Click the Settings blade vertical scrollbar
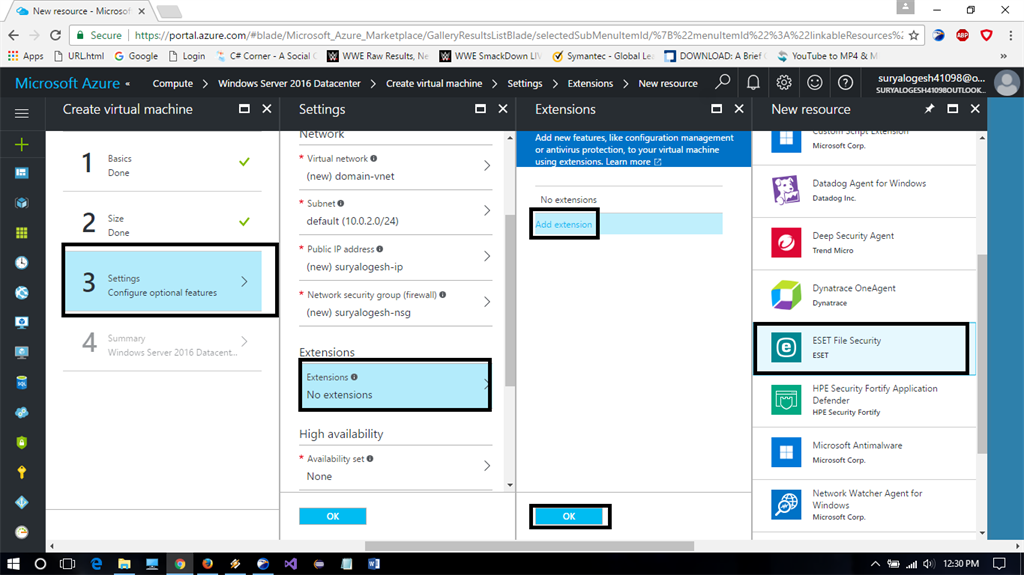This screenshot has width=1024, height=575. pyautogui.click(x=510, y=299)
